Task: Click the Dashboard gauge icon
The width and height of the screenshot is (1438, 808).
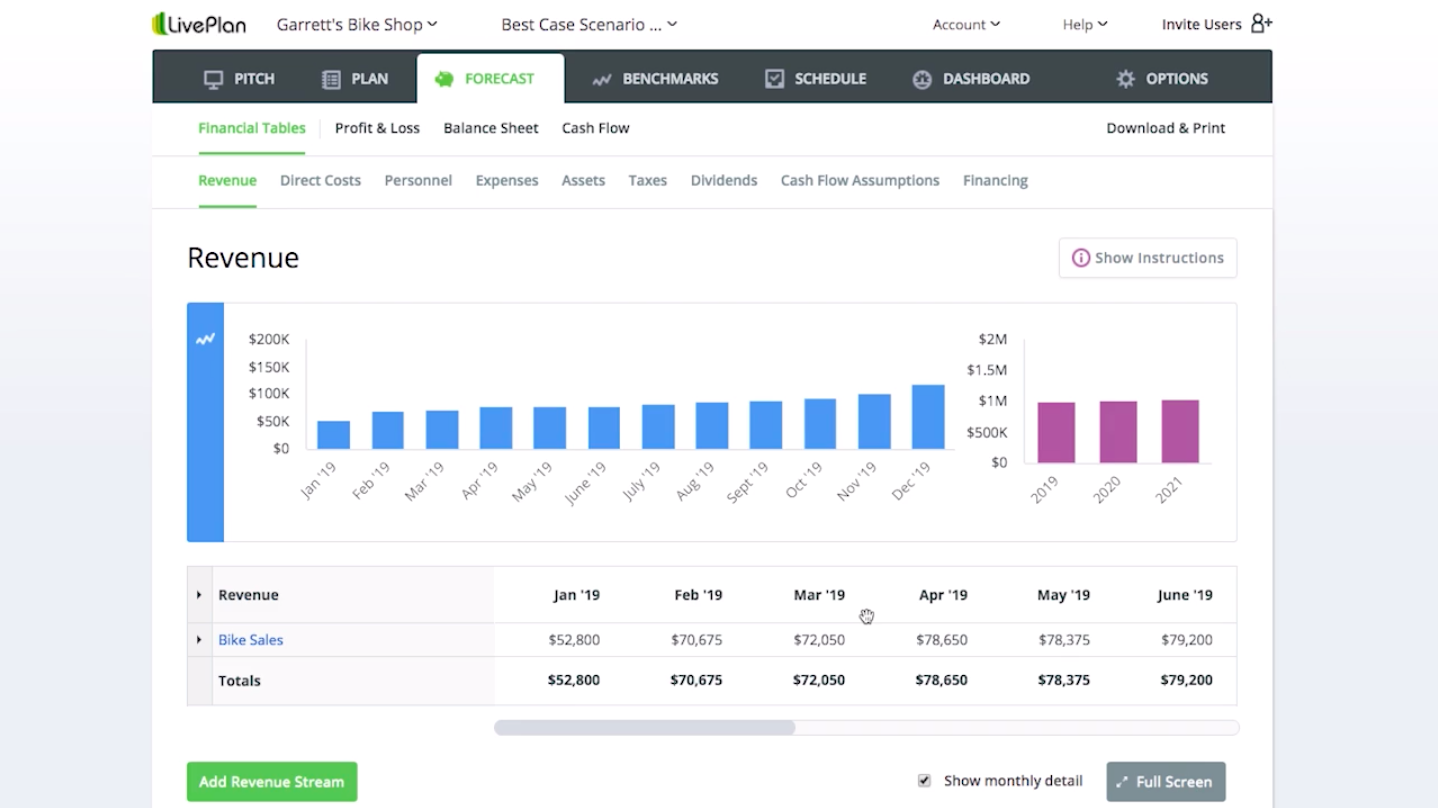Action: click(922, 79)
